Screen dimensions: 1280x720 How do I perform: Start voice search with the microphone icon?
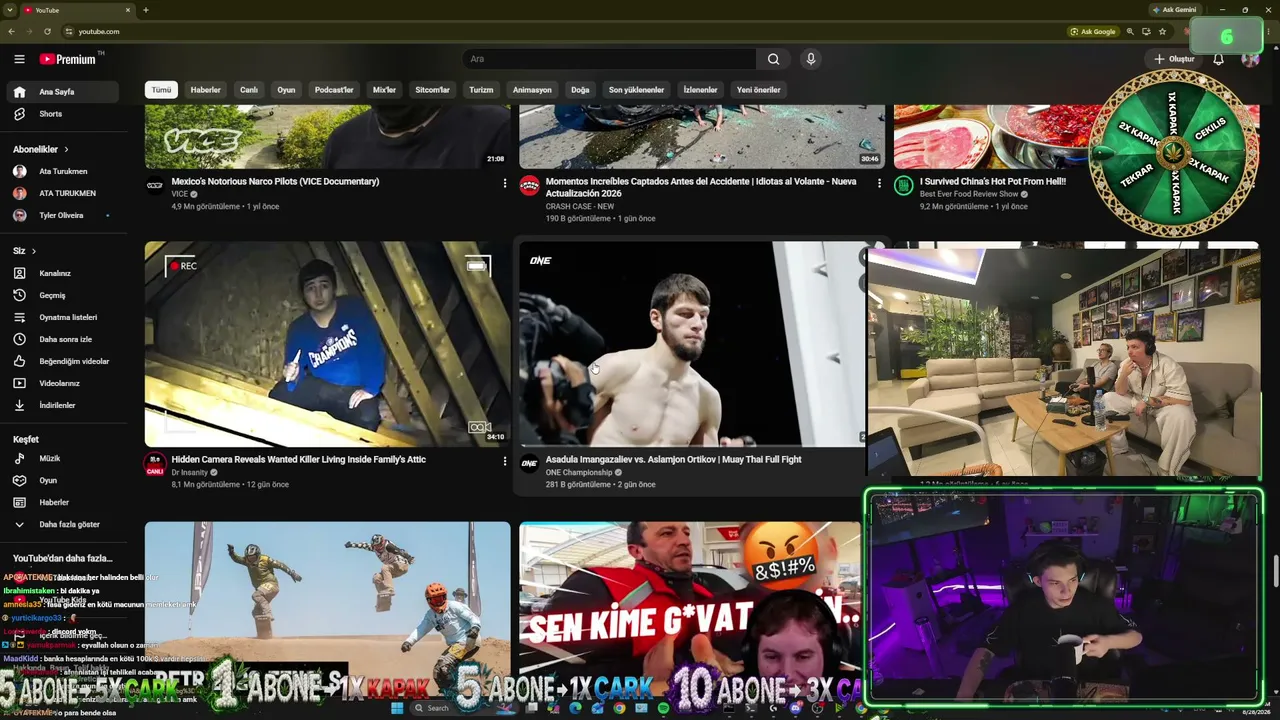[x=811, y=59]
